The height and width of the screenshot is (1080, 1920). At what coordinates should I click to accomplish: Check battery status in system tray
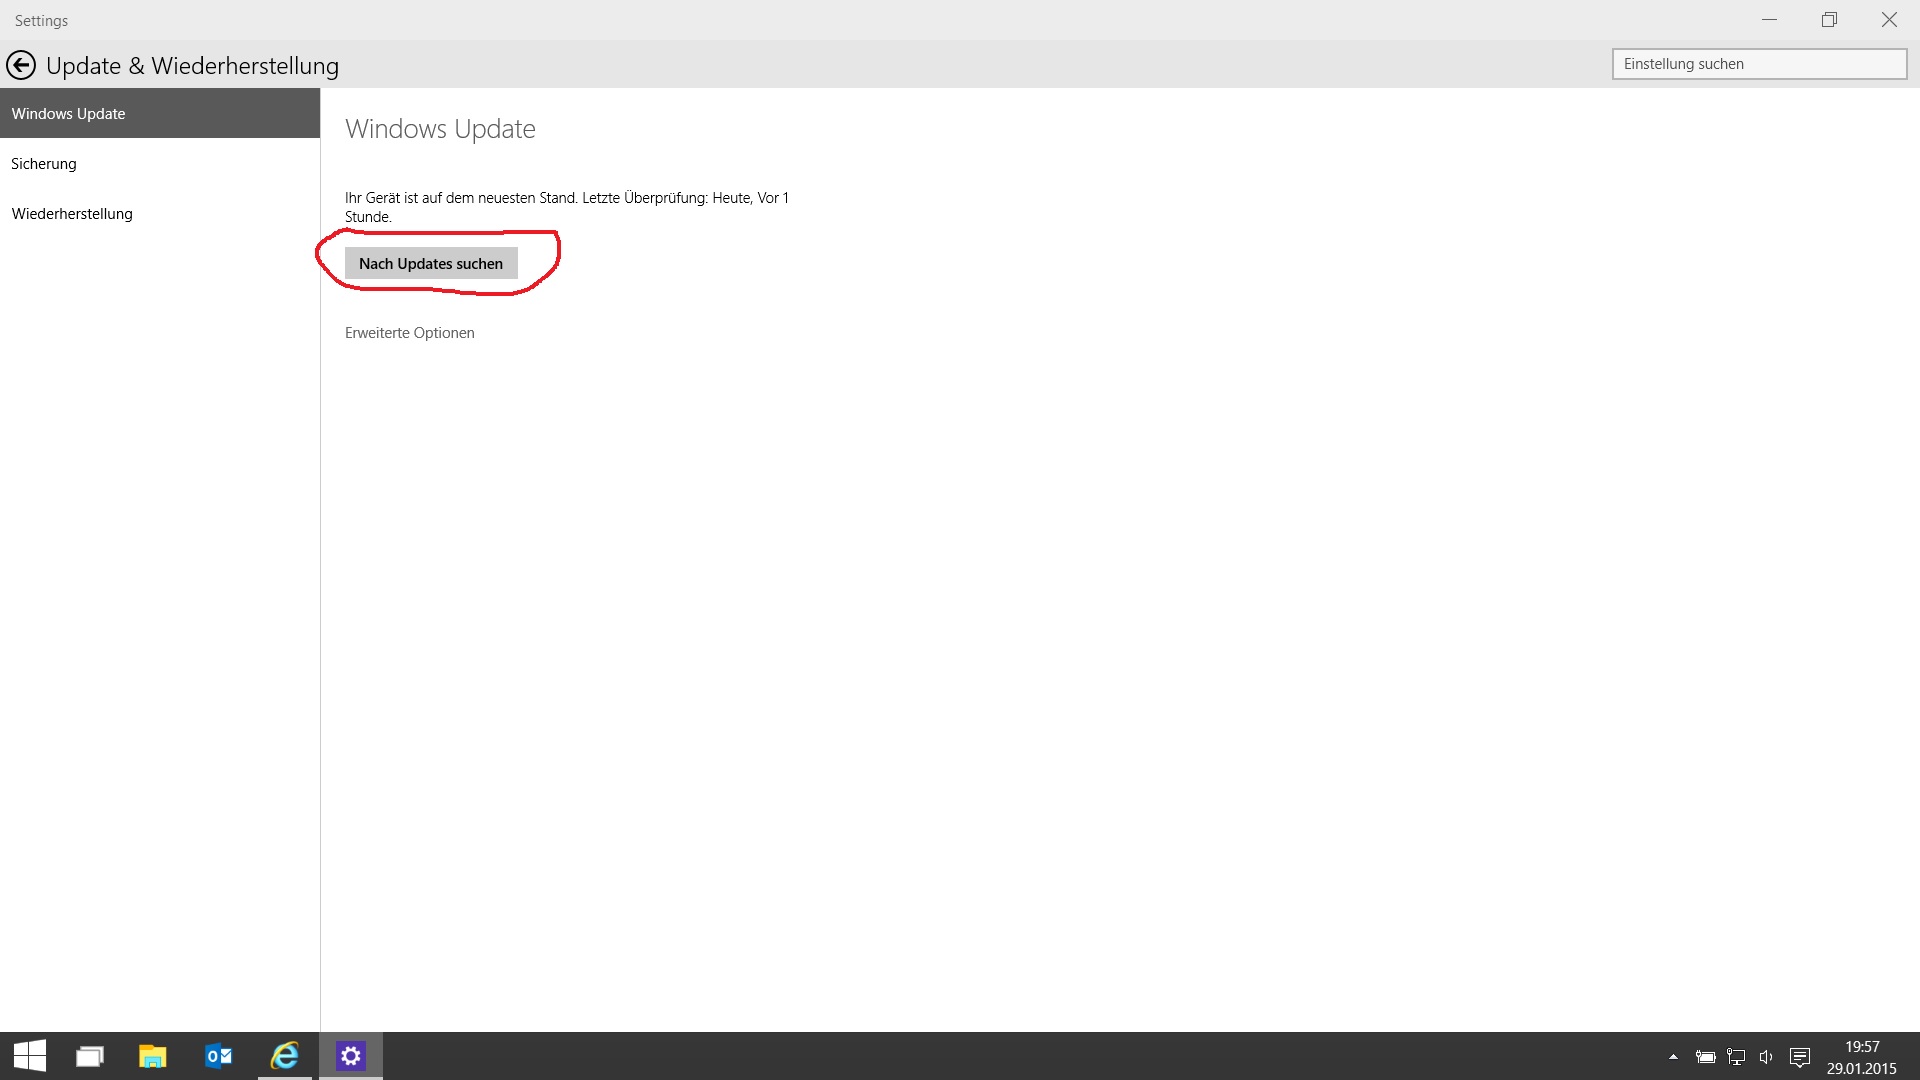(1706, 1057)
